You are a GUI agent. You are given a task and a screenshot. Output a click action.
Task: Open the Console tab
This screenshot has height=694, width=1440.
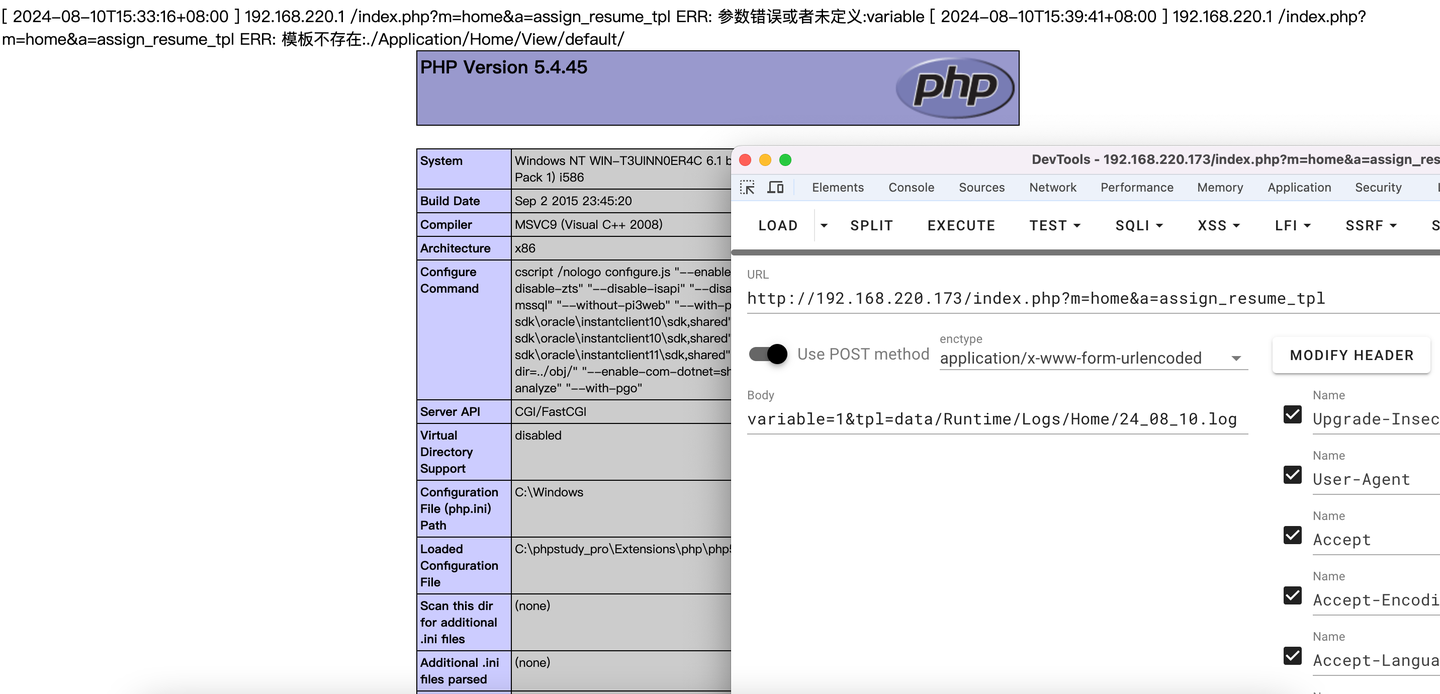click(910, 187)
